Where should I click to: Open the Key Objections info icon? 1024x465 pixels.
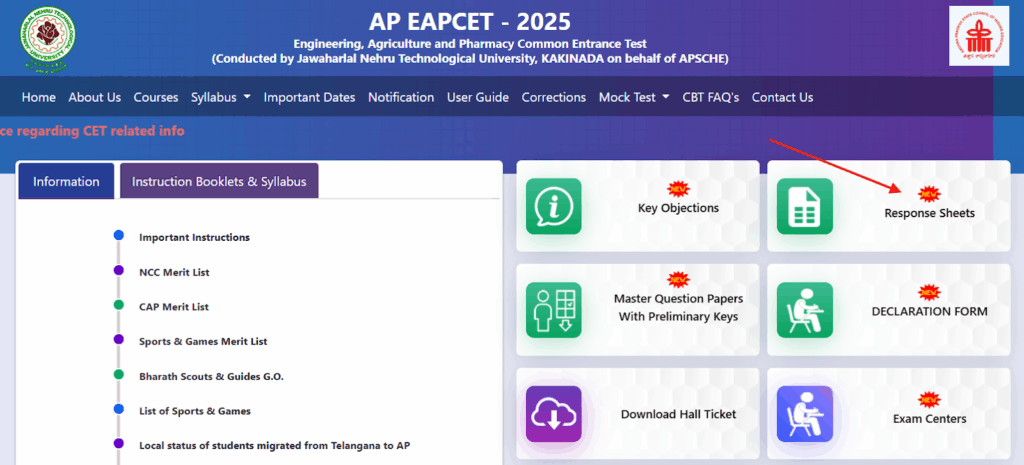tap(554, 206)
